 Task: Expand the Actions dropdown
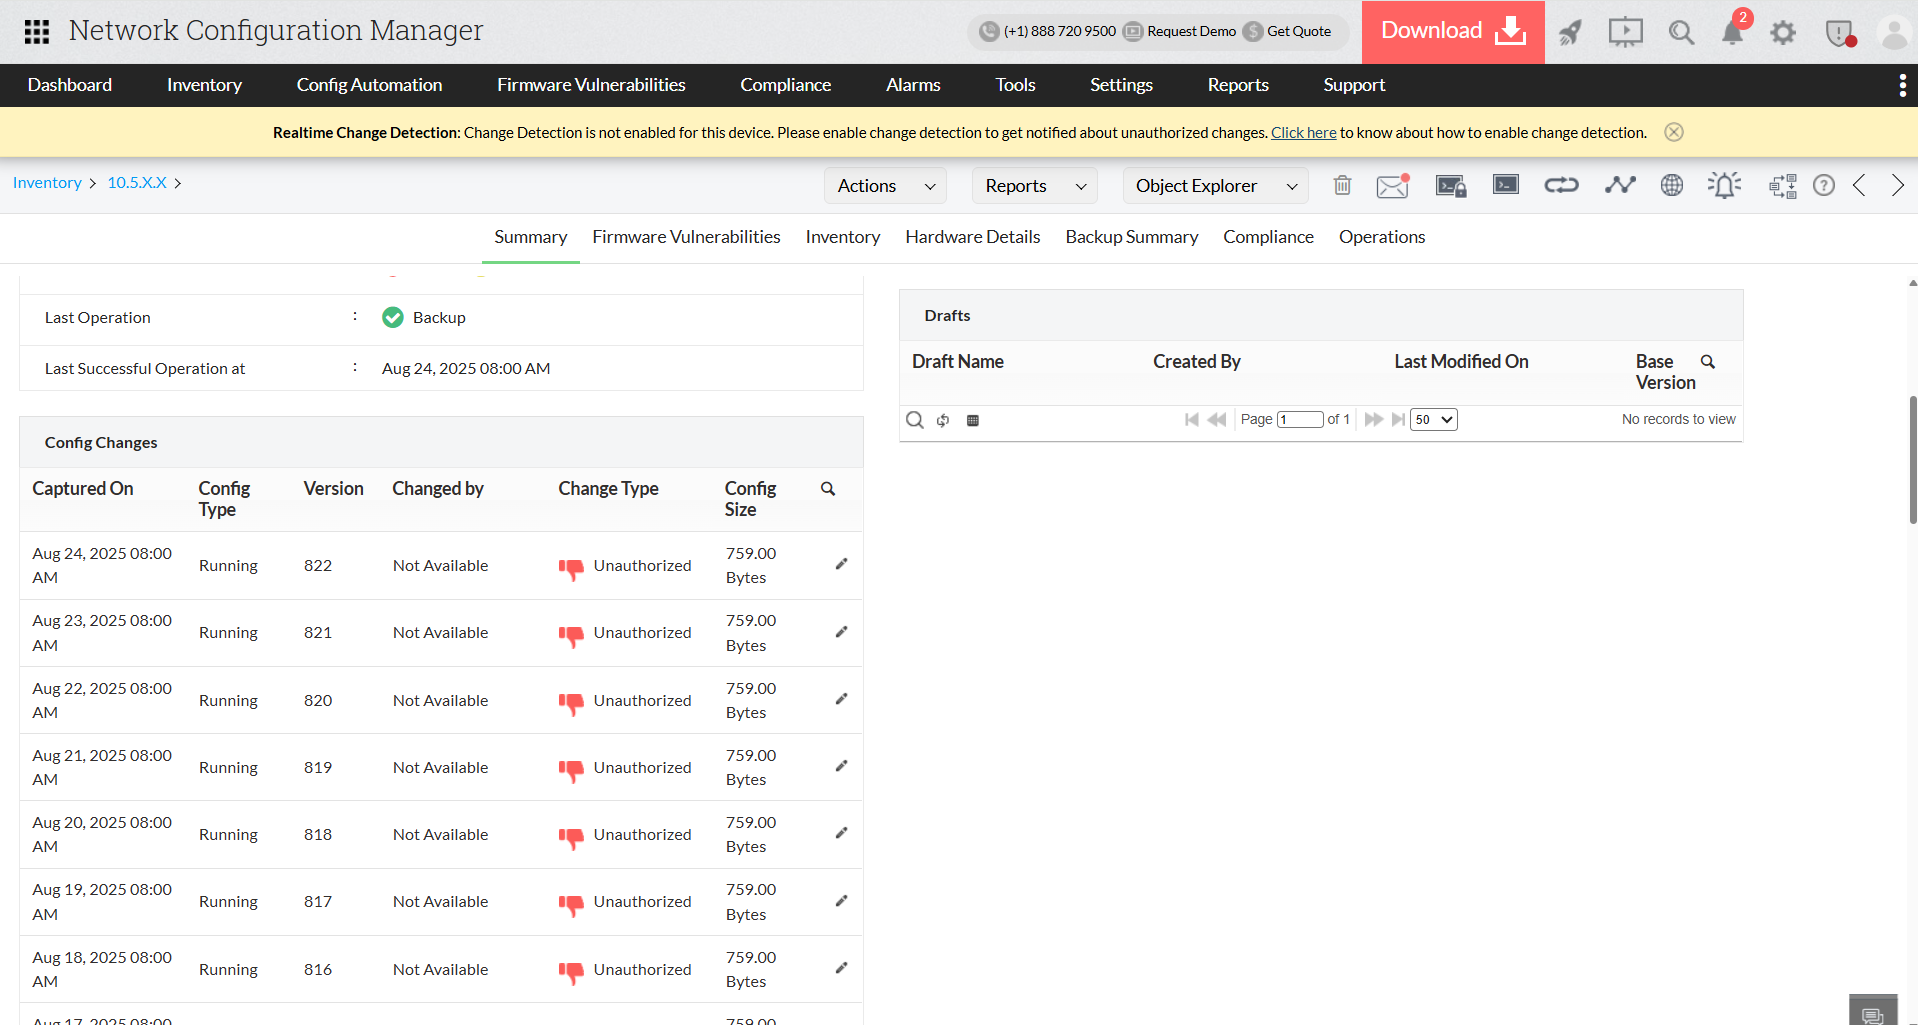[x=885, y=186]
